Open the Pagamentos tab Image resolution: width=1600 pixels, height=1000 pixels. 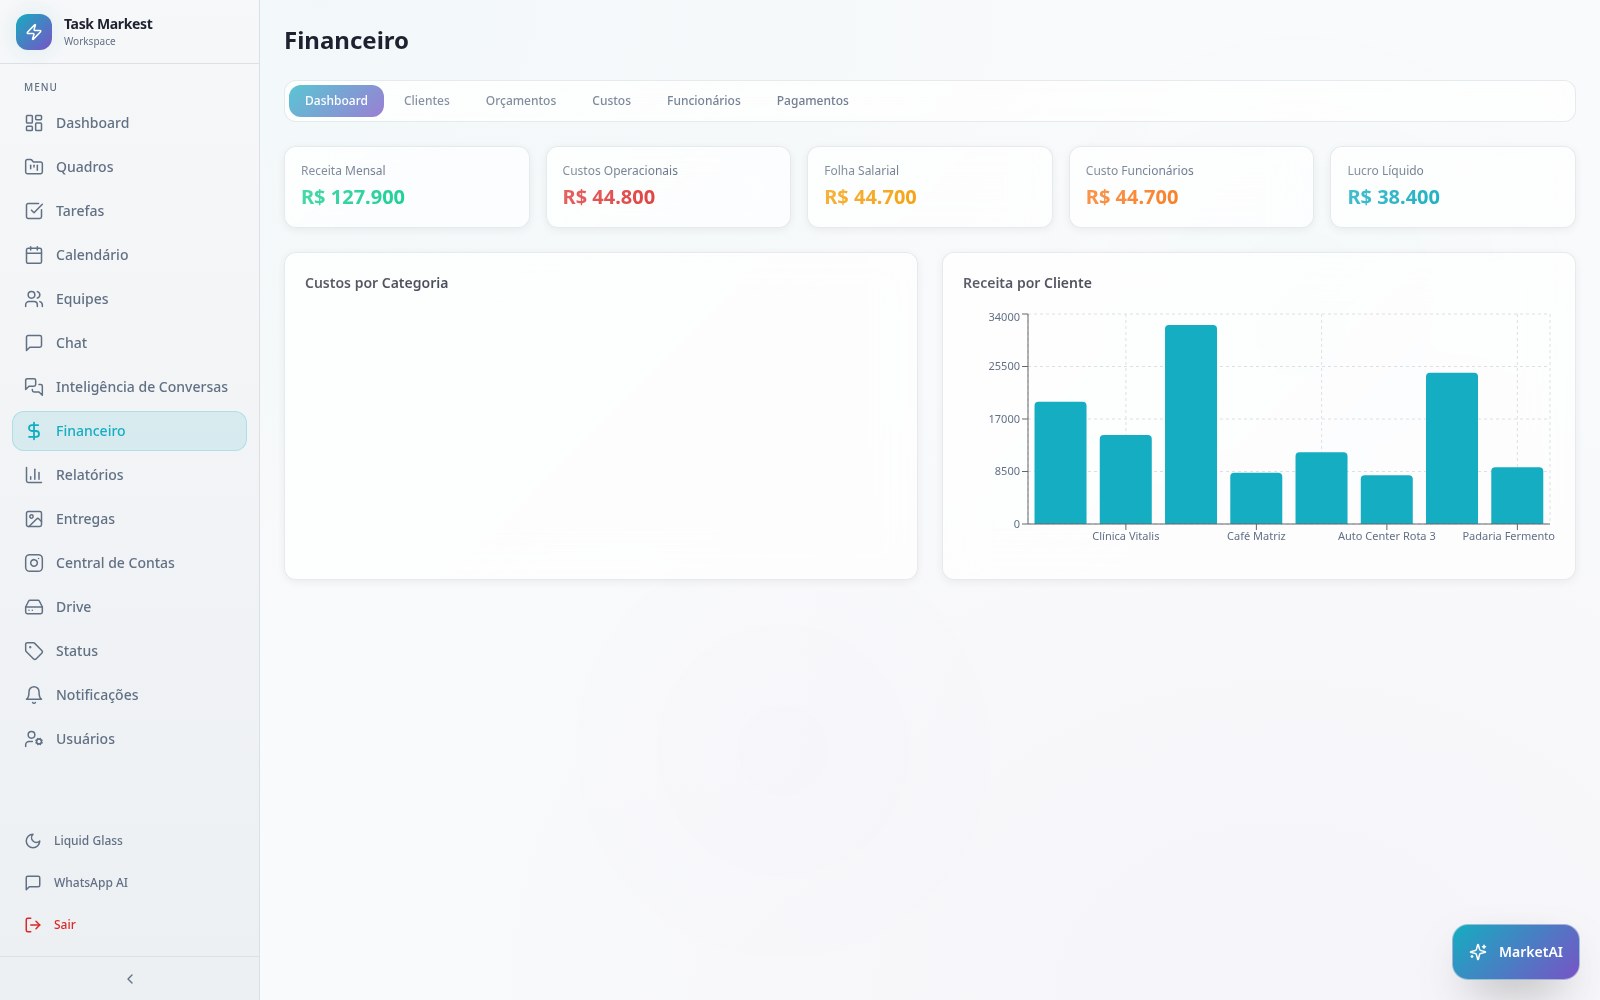(812, 101)
